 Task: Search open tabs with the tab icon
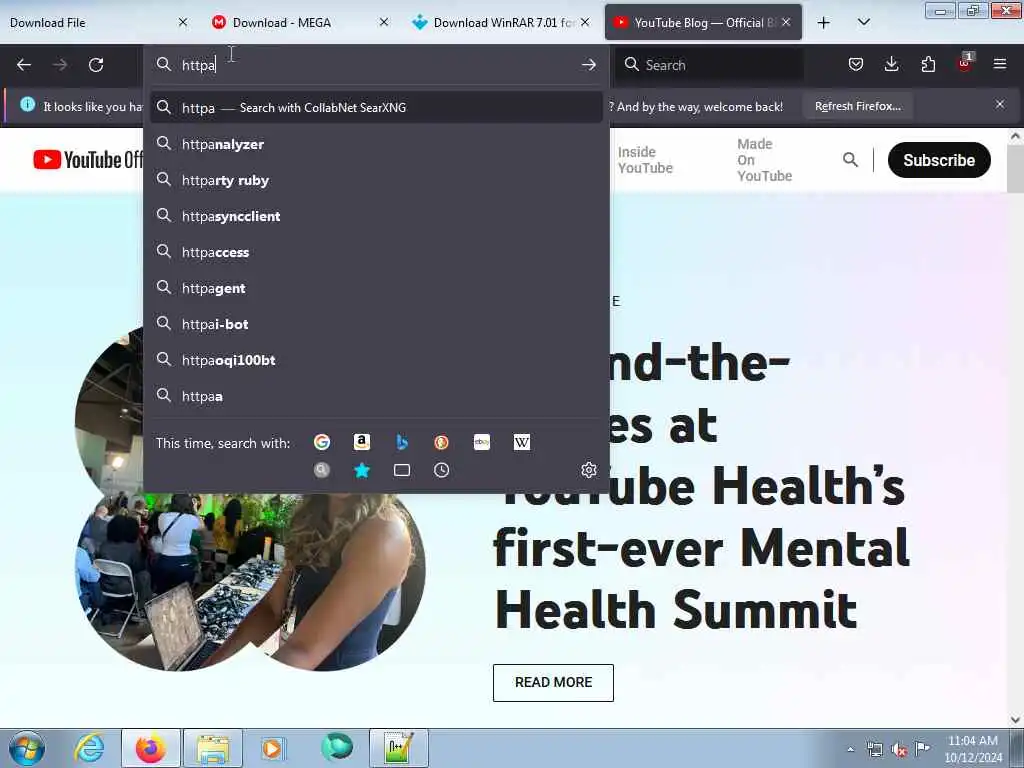click(x=402, y=470)
